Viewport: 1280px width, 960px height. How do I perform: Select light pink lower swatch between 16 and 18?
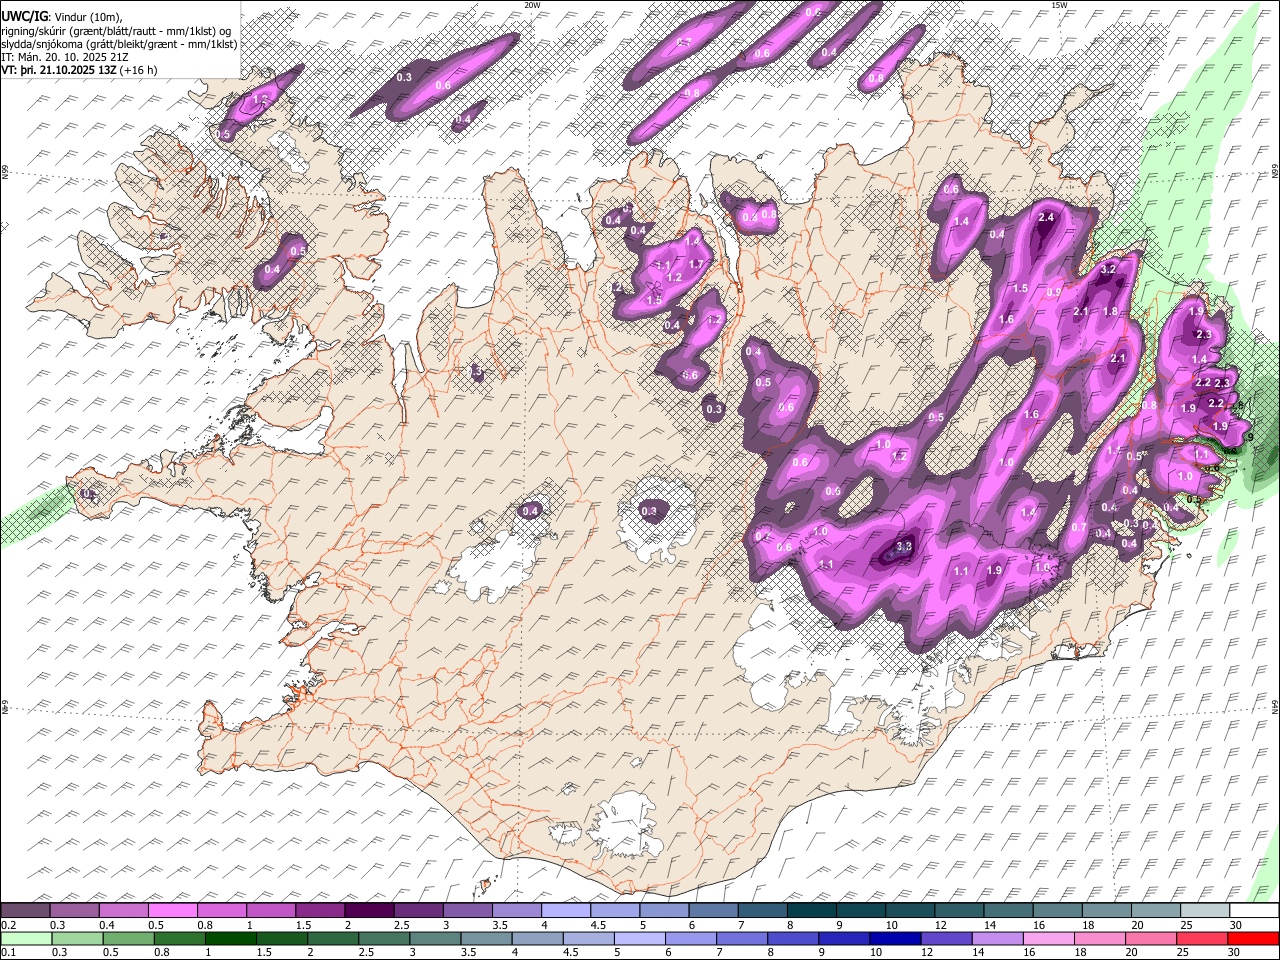[x=1049, y=938]
